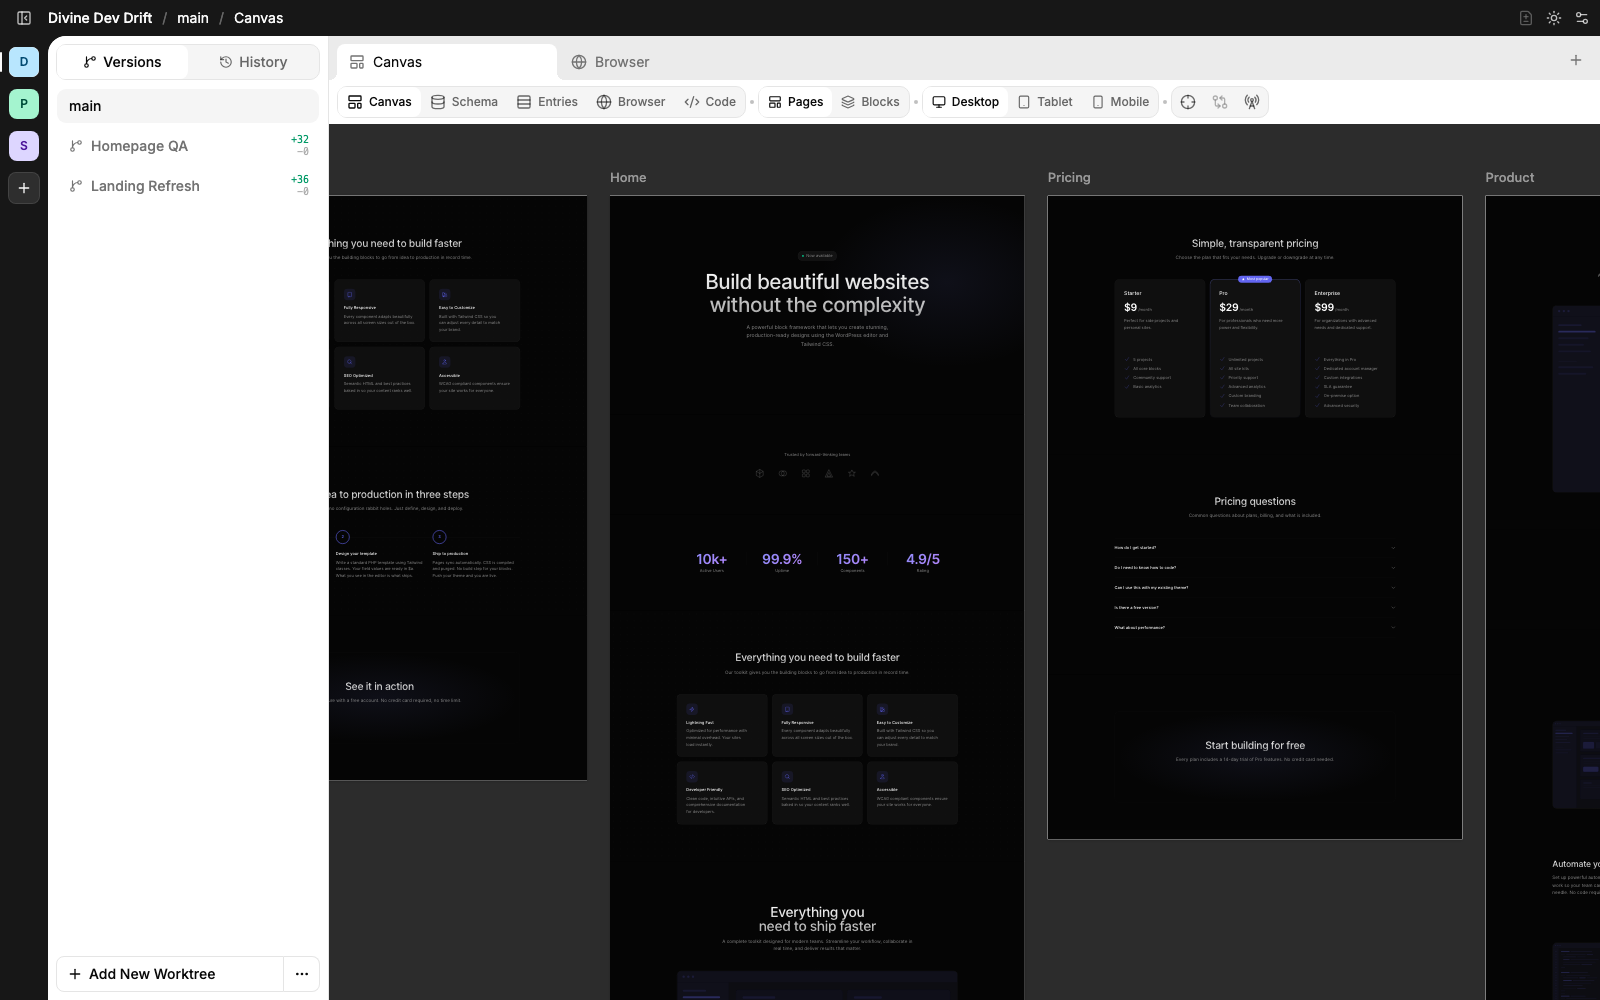Click 'Canvas' in the breadcrumb
The width and height of the screenshot is (1600, 1000).
click(258, 18)
